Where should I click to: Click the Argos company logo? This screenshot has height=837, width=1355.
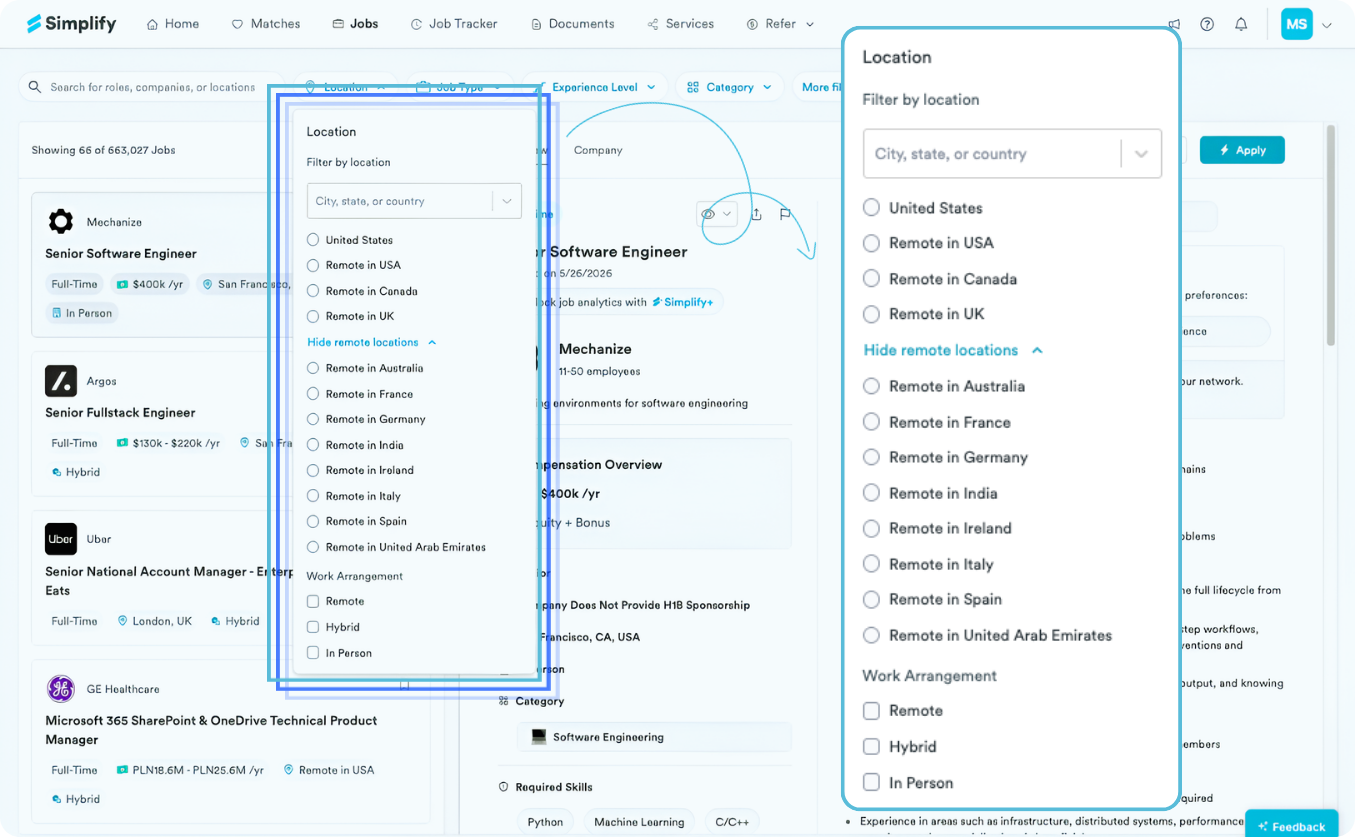coord(61,381)
